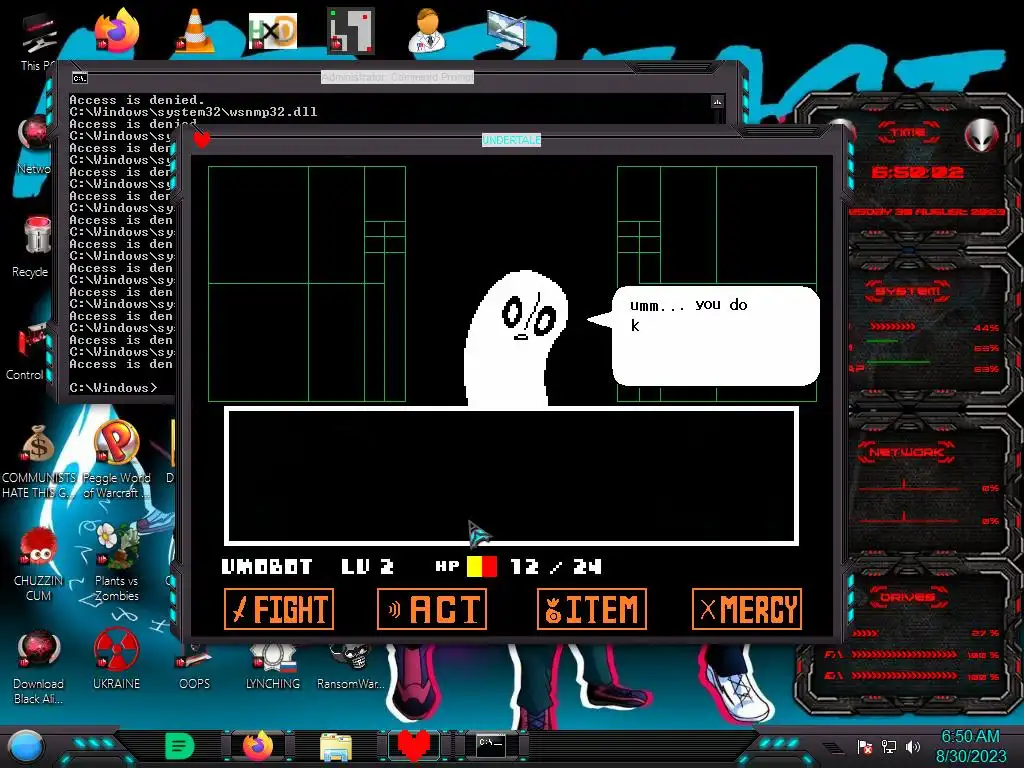Open the green chat app on taskbar

click(x=180, y=746)
